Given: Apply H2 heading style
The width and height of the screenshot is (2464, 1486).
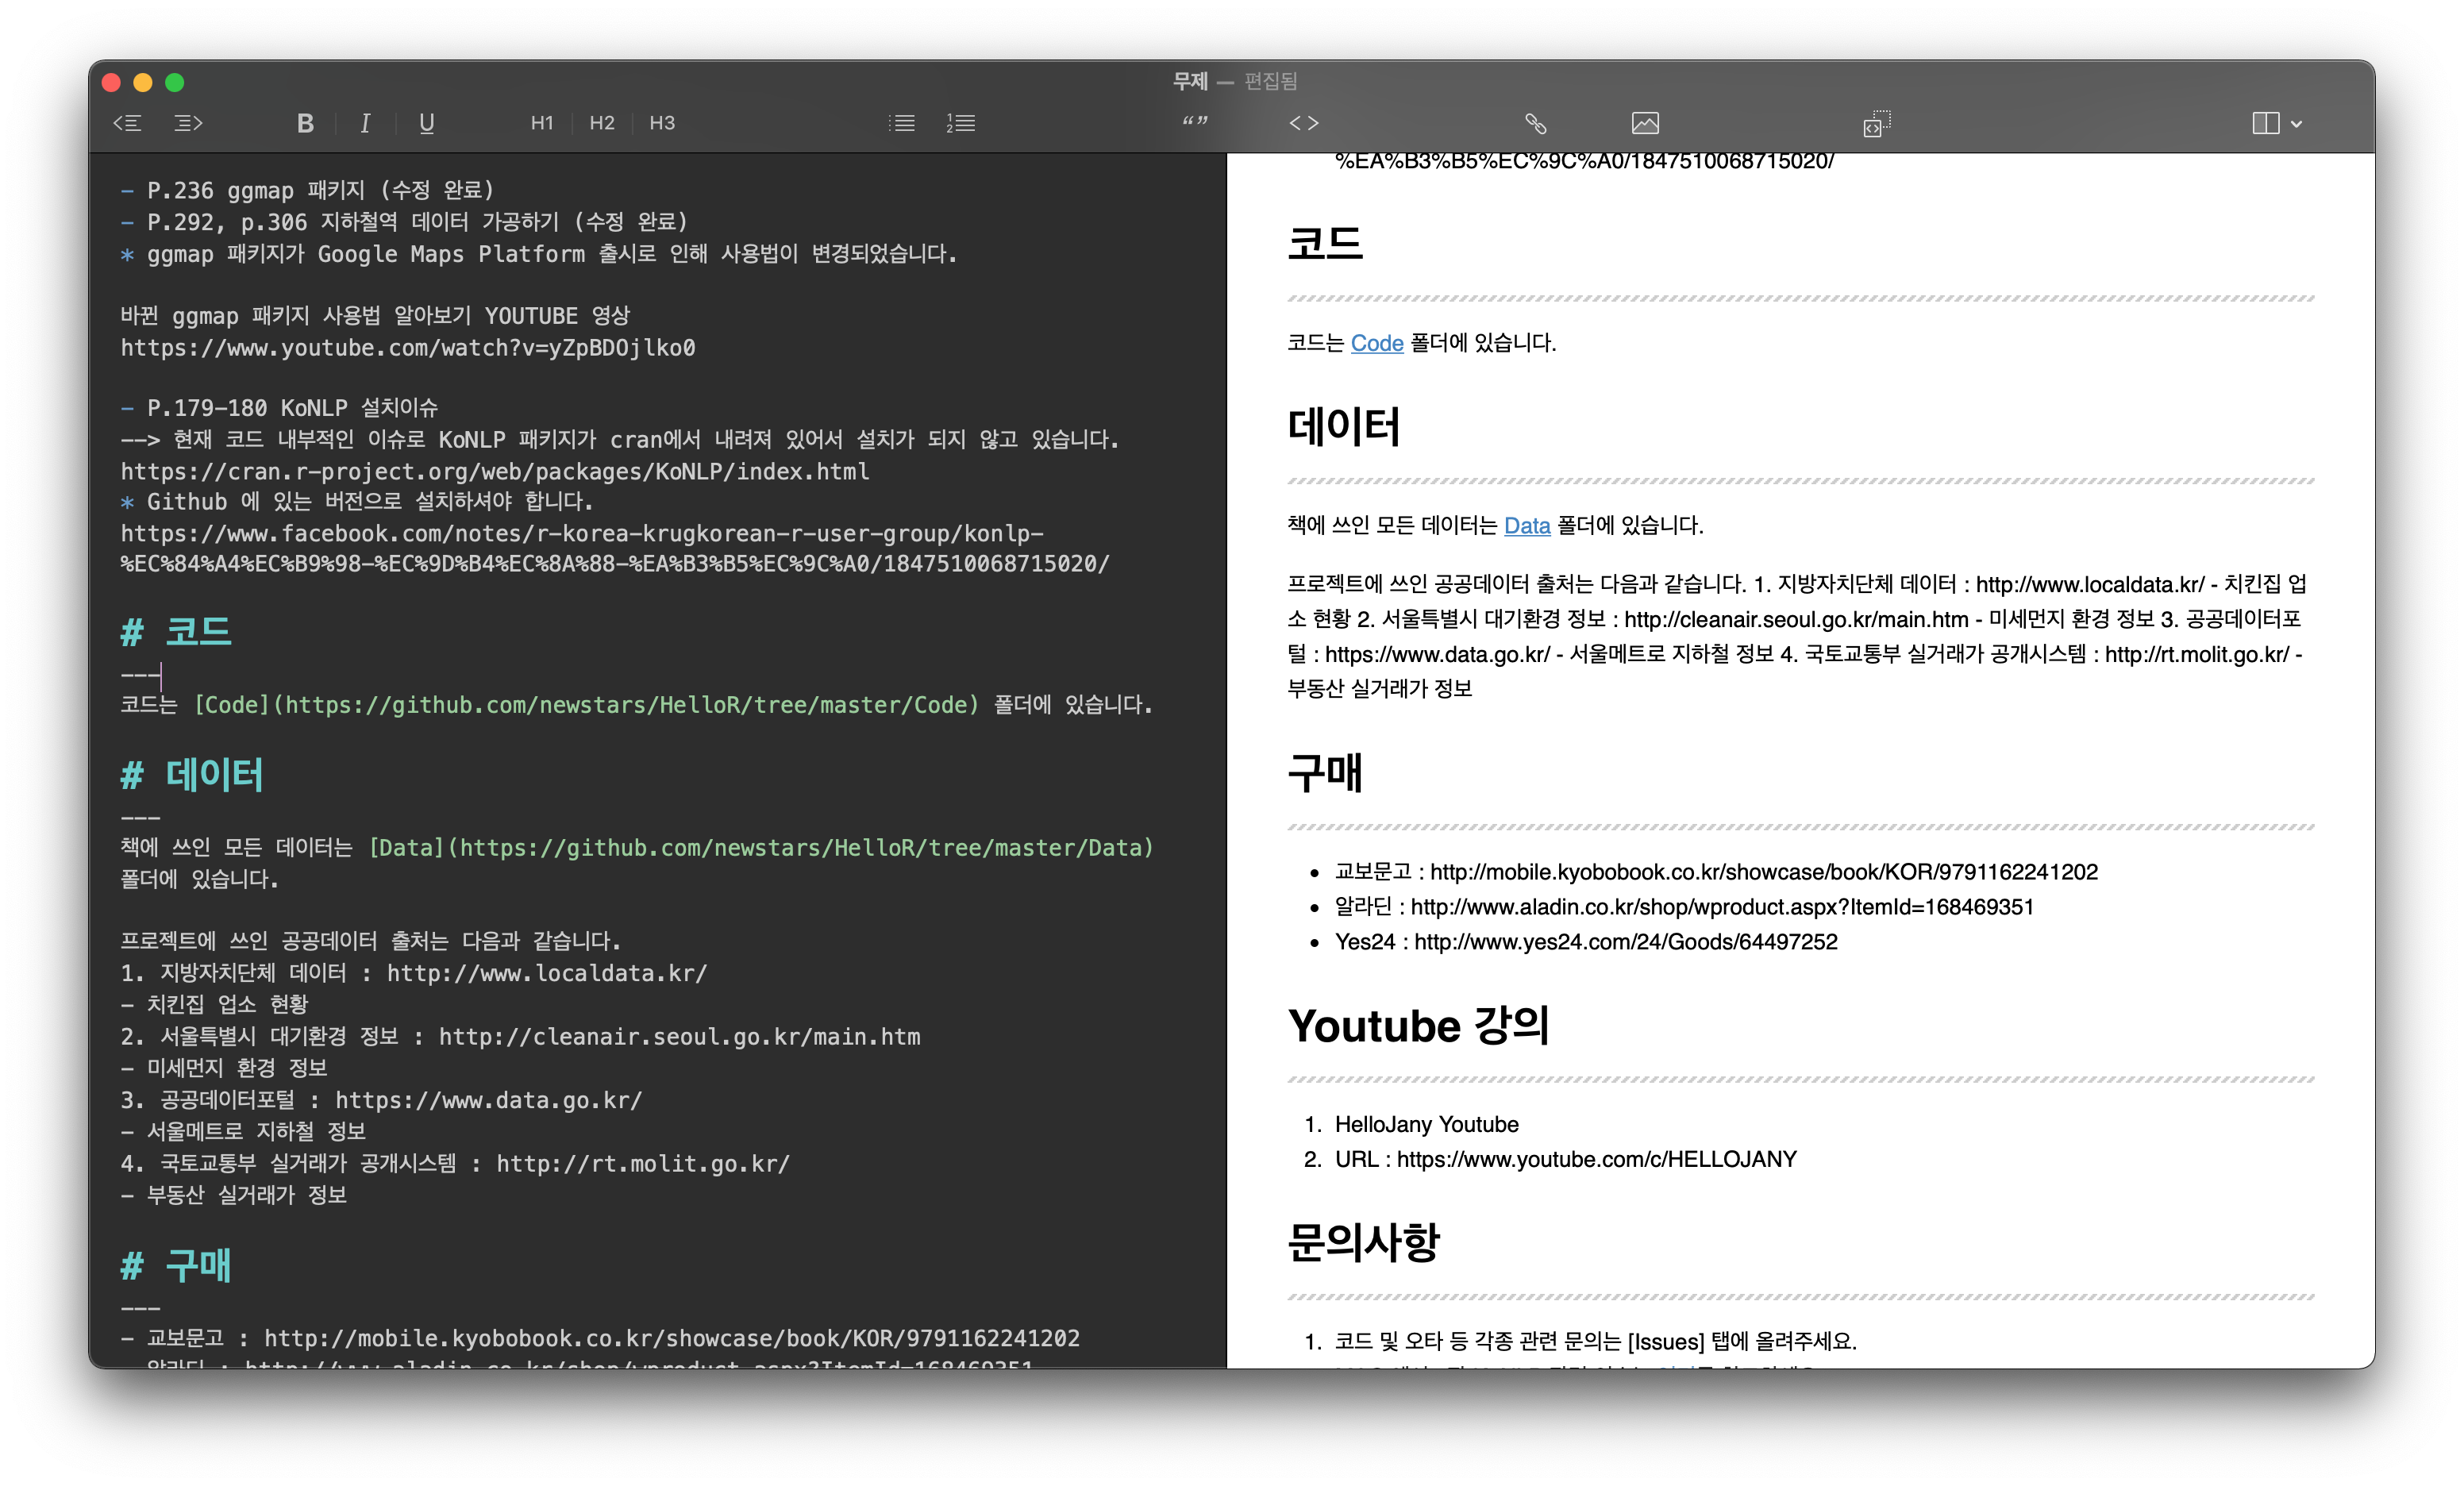Looking at the screenshot, I should click(602, 123).
